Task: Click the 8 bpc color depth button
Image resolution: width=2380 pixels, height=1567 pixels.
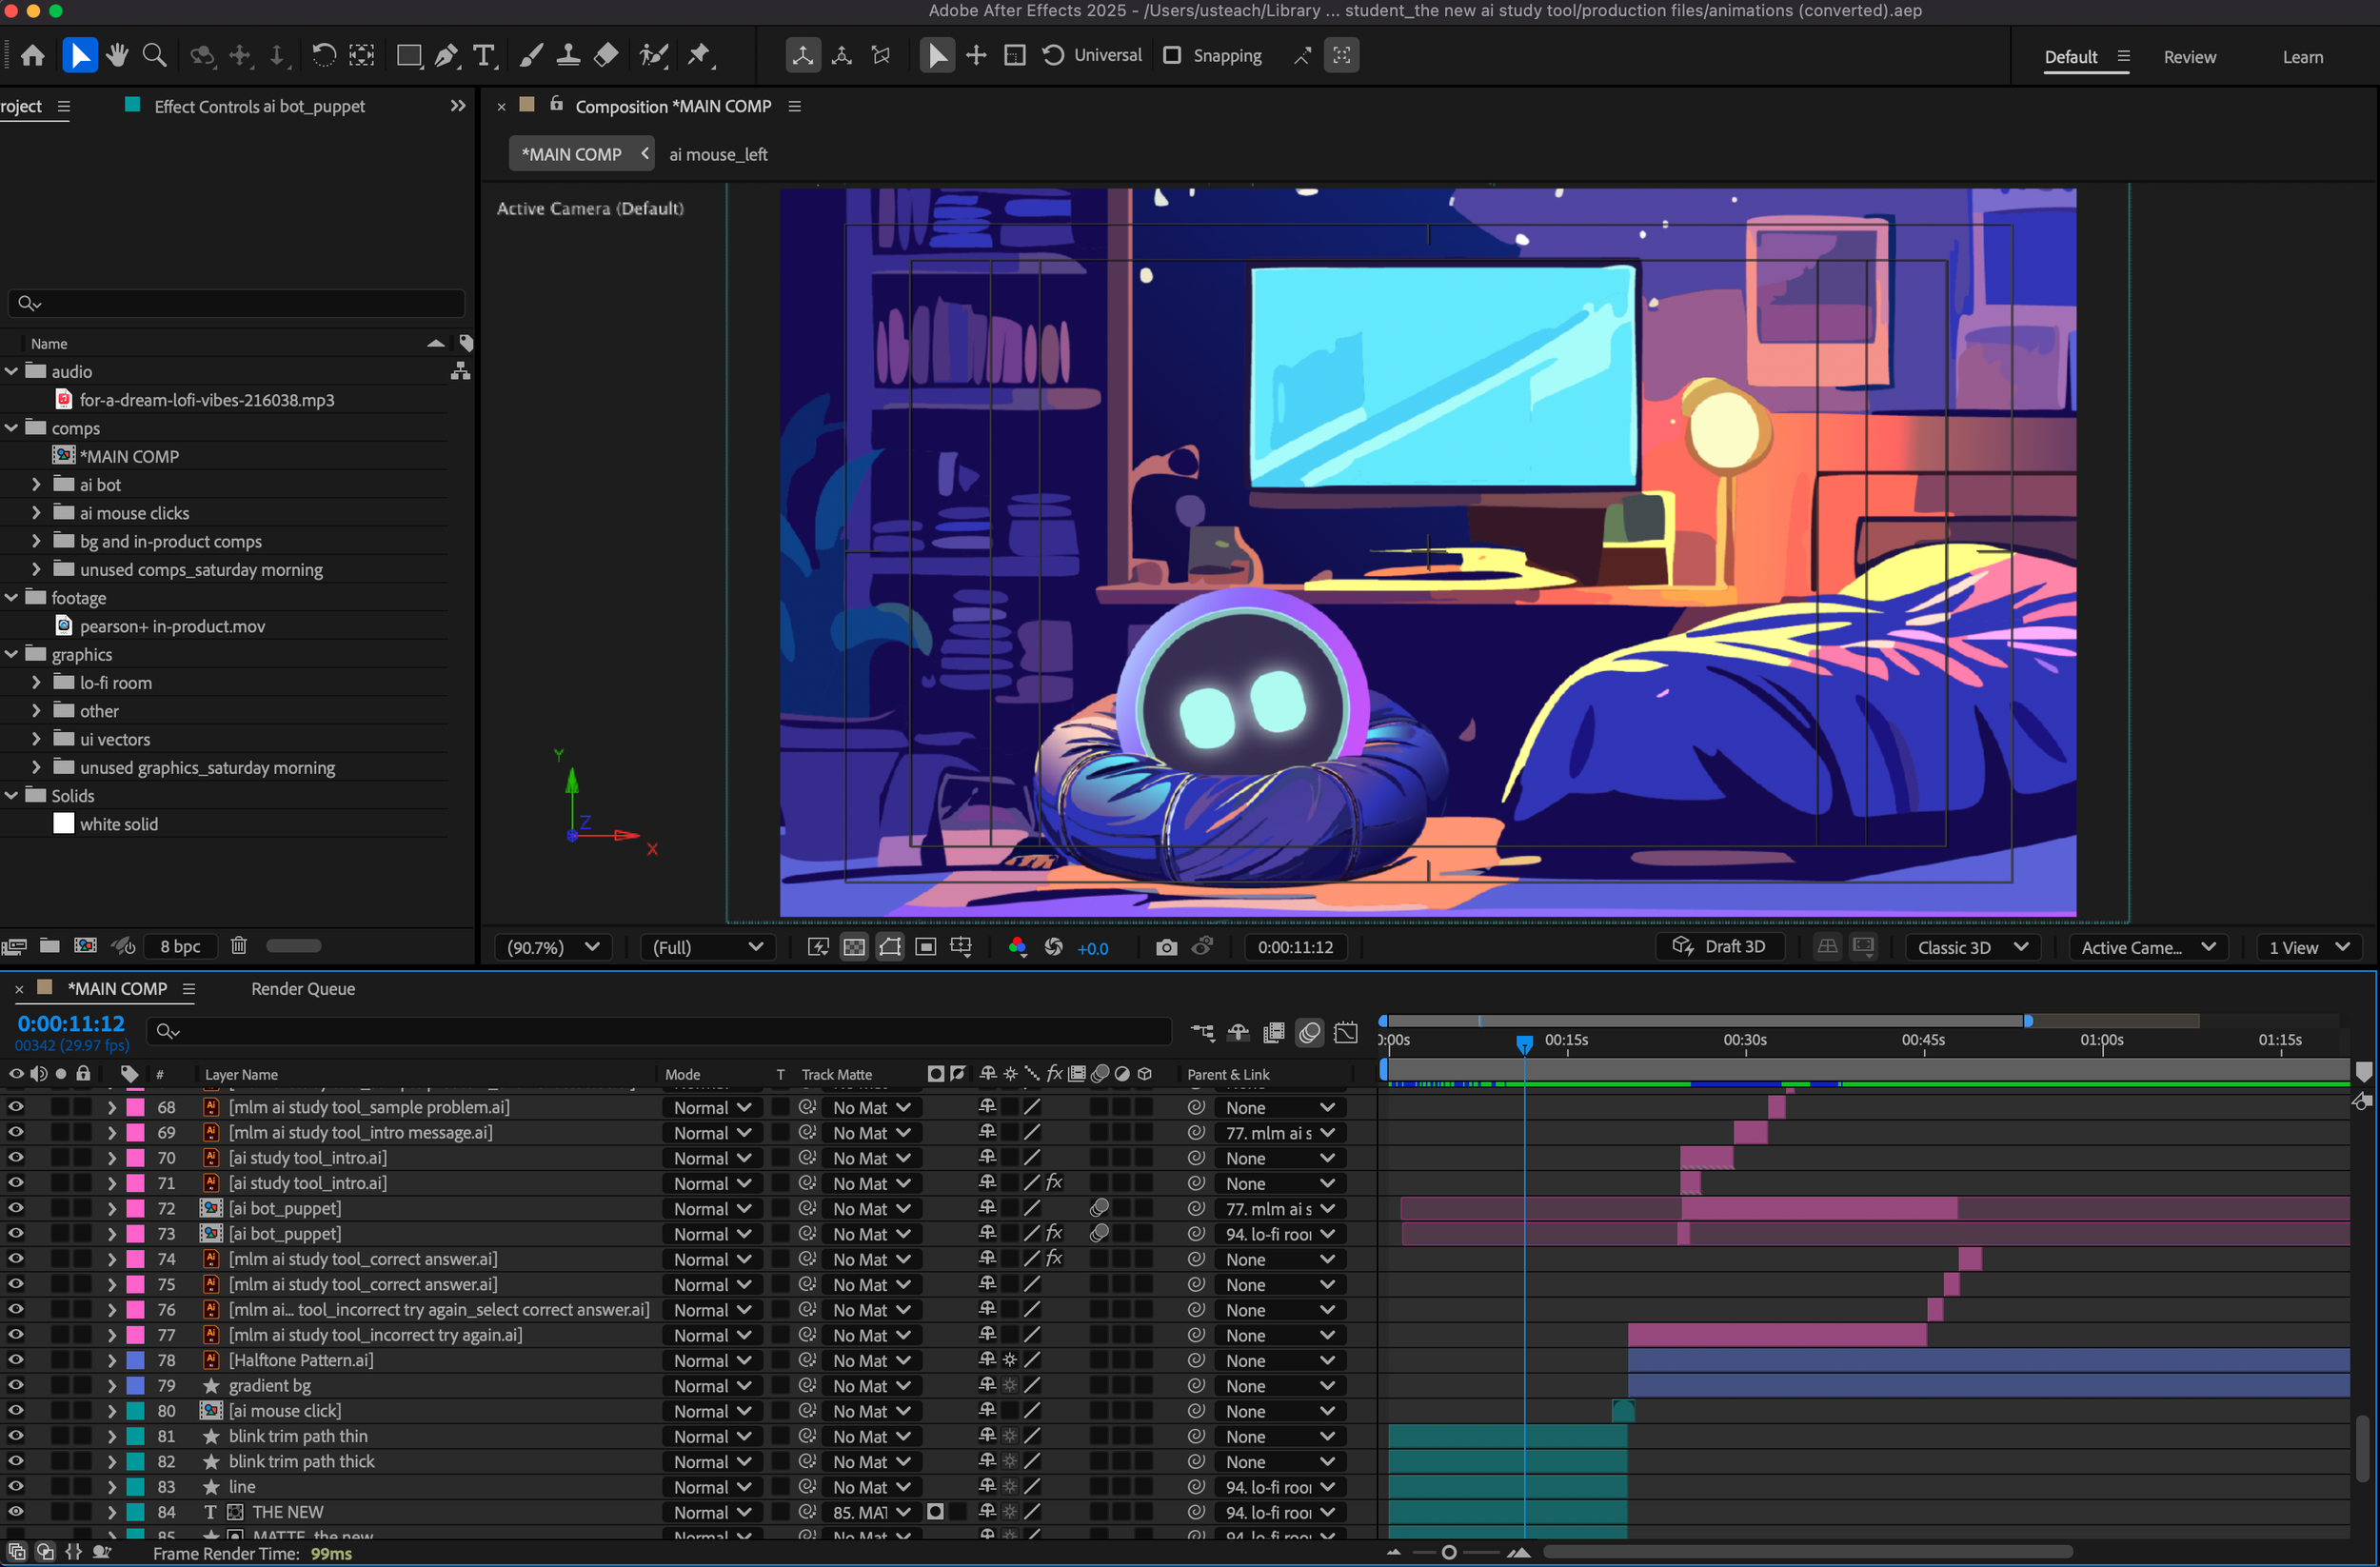Action: (x=180, y=946)
